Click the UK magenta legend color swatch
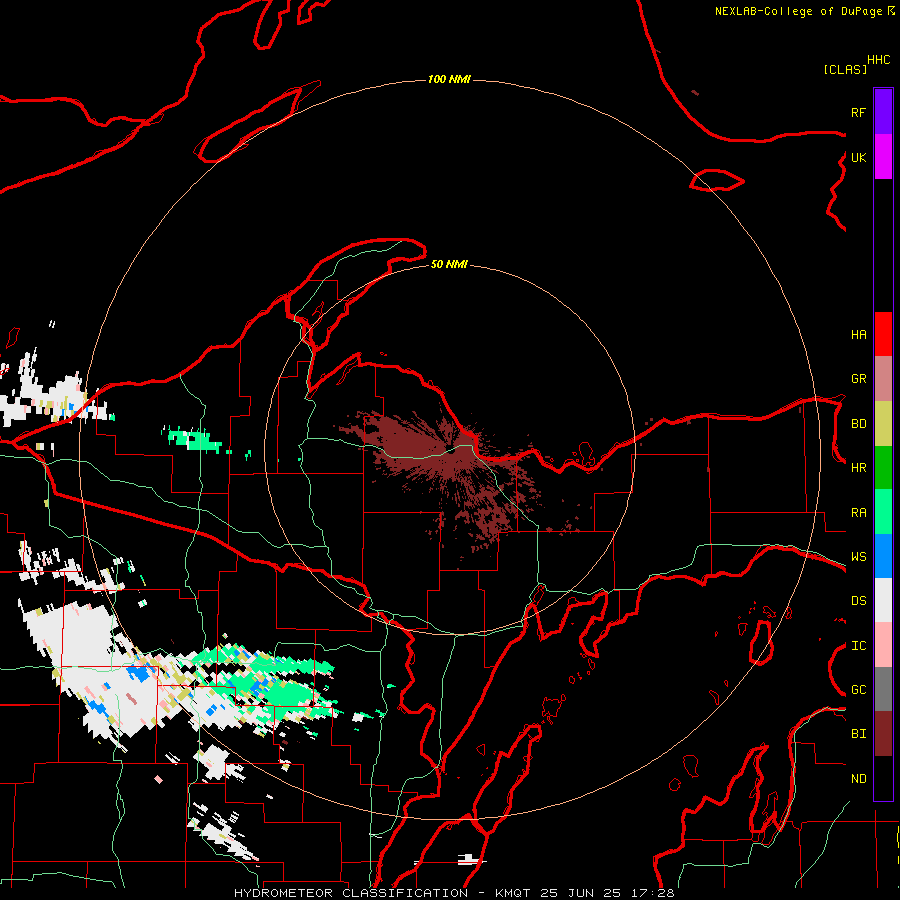 (x=883, y=157)
